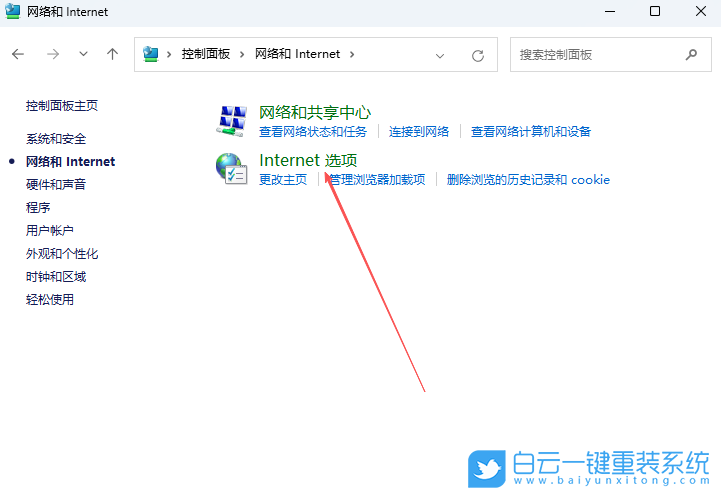Close the 网络和 Internet window

tap(701, 11)
